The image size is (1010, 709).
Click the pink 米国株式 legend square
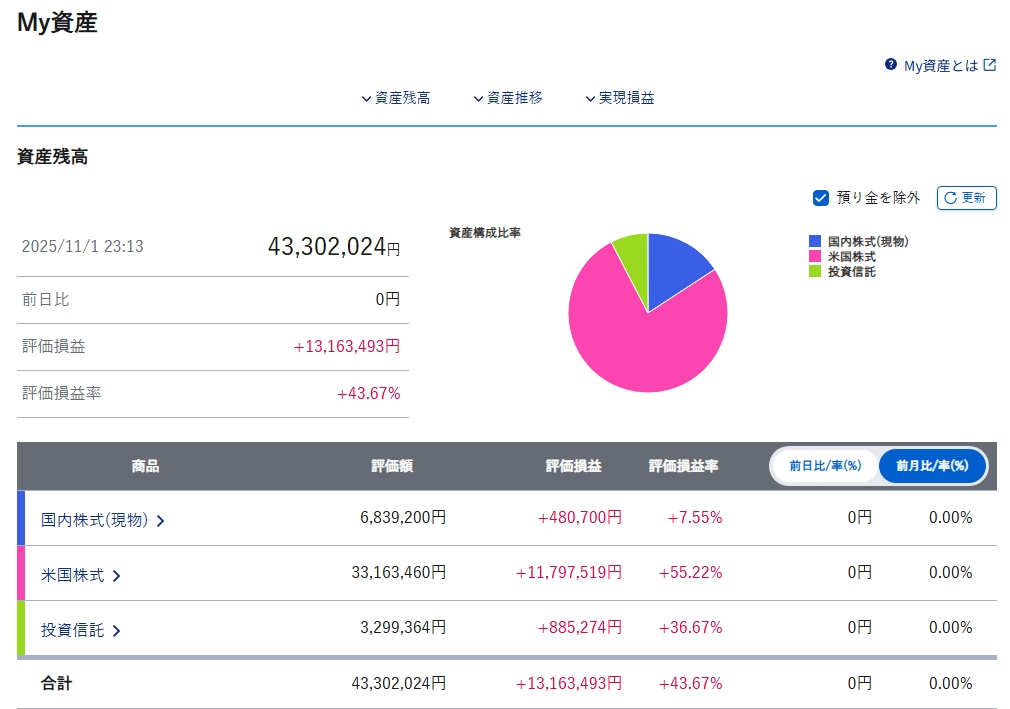click(x=815, y=256)
